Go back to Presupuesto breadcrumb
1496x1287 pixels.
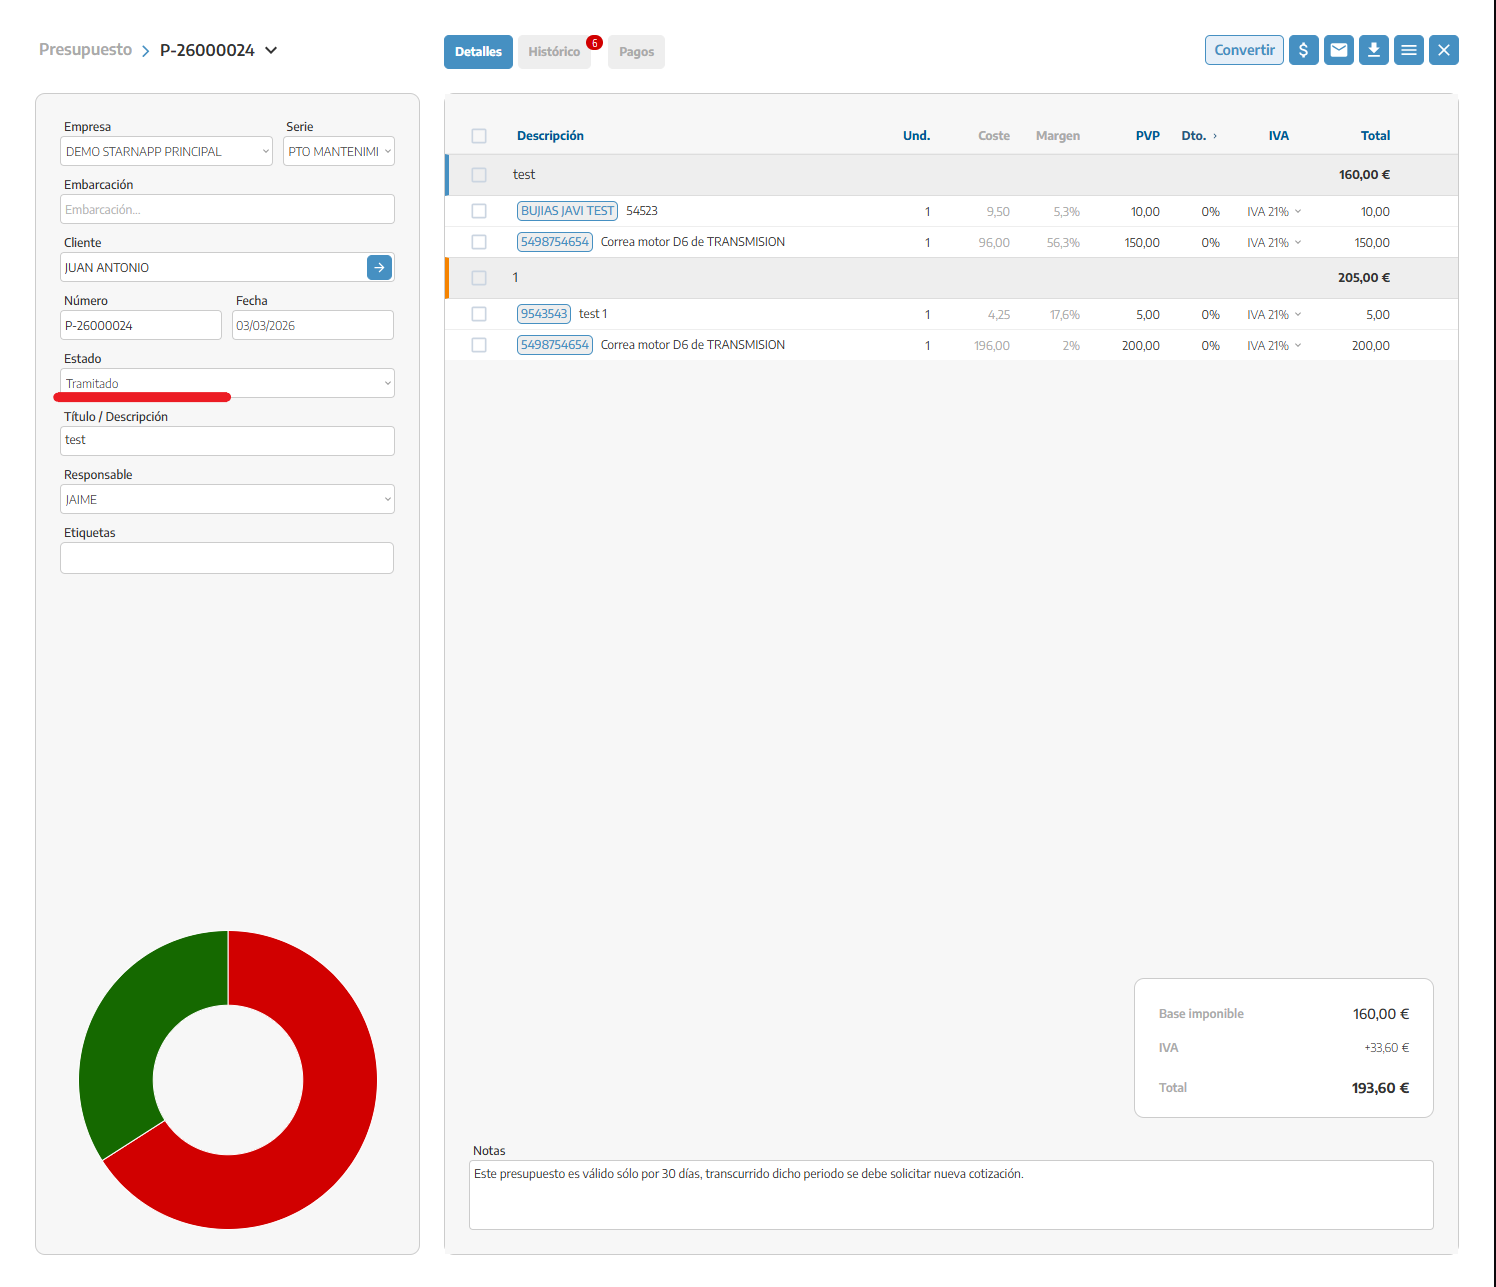click(85, 50)
